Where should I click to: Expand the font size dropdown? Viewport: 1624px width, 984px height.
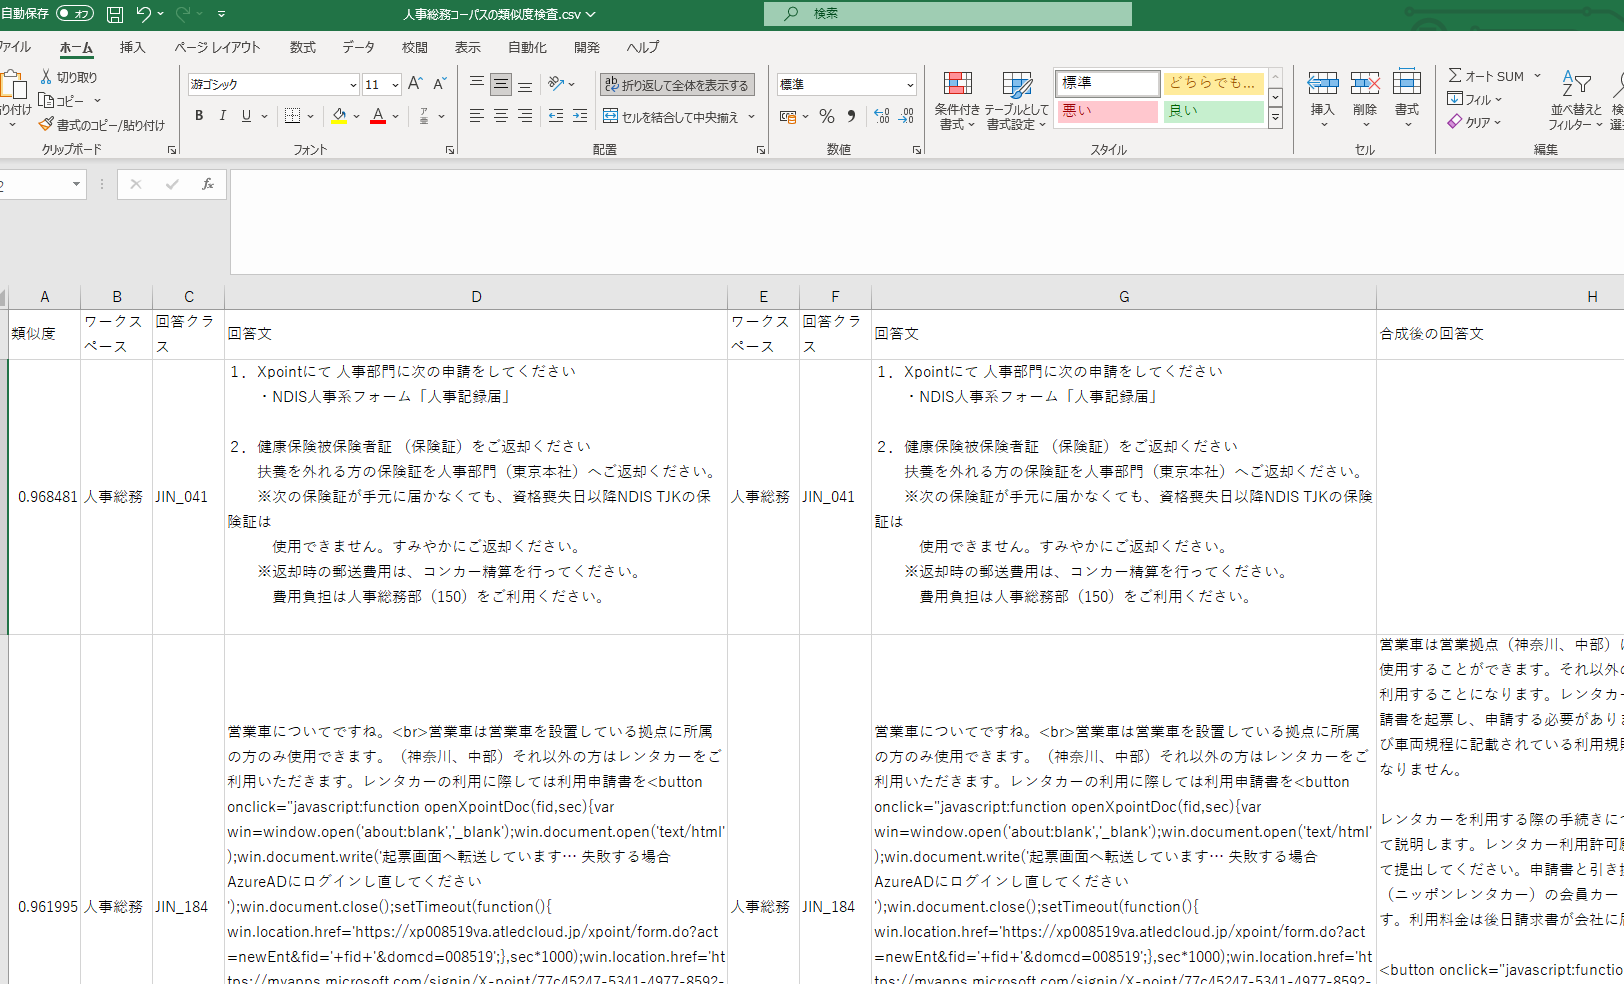pyautogui.click(x=395, y=85)
